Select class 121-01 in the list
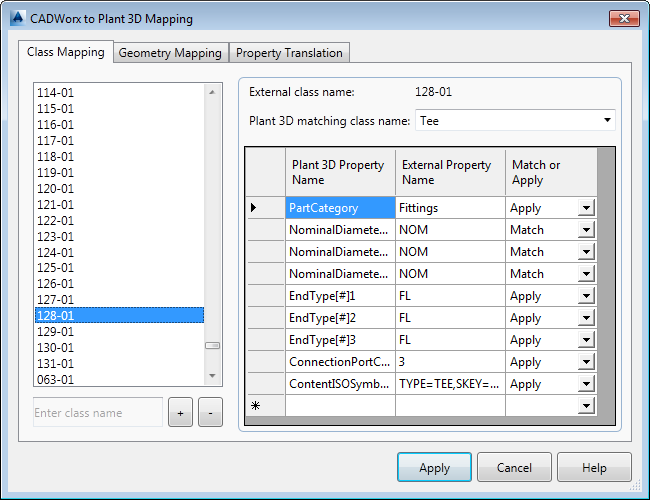Screen dimensions: 650x500 pos(119,204)
